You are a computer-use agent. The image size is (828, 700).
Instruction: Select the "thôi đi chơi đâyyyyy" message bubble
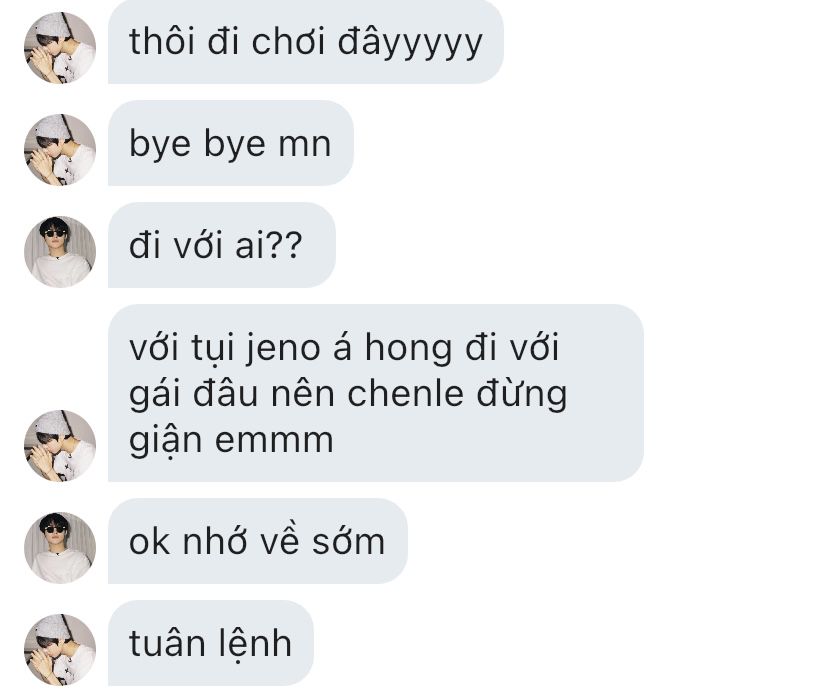[306, 41]
